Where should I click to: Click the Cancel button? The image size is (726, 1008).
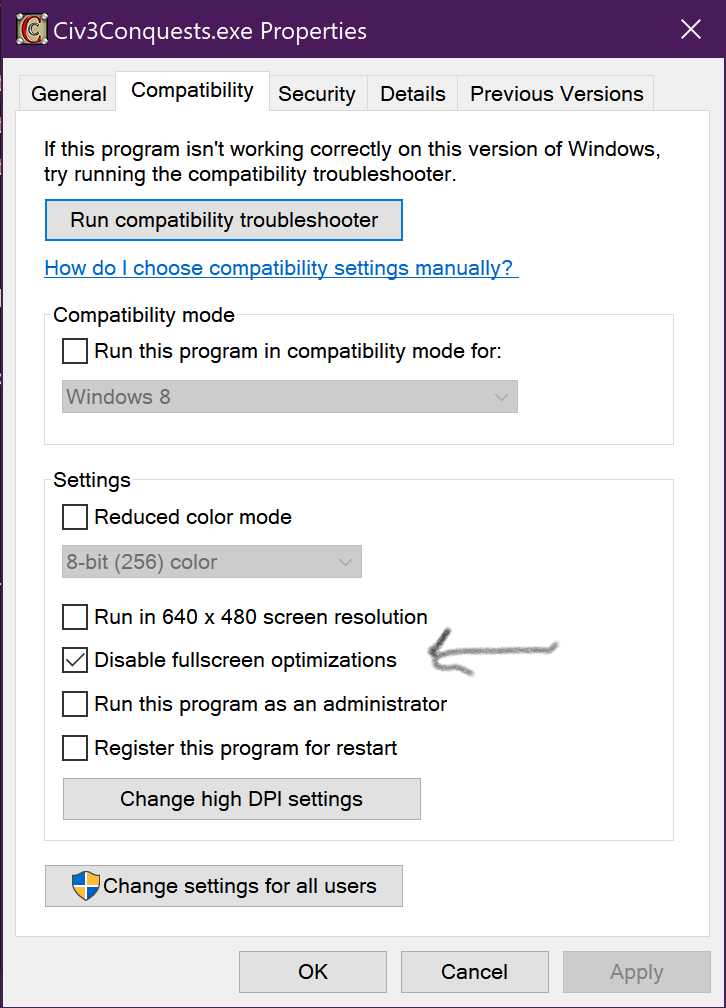coord(474,972)
